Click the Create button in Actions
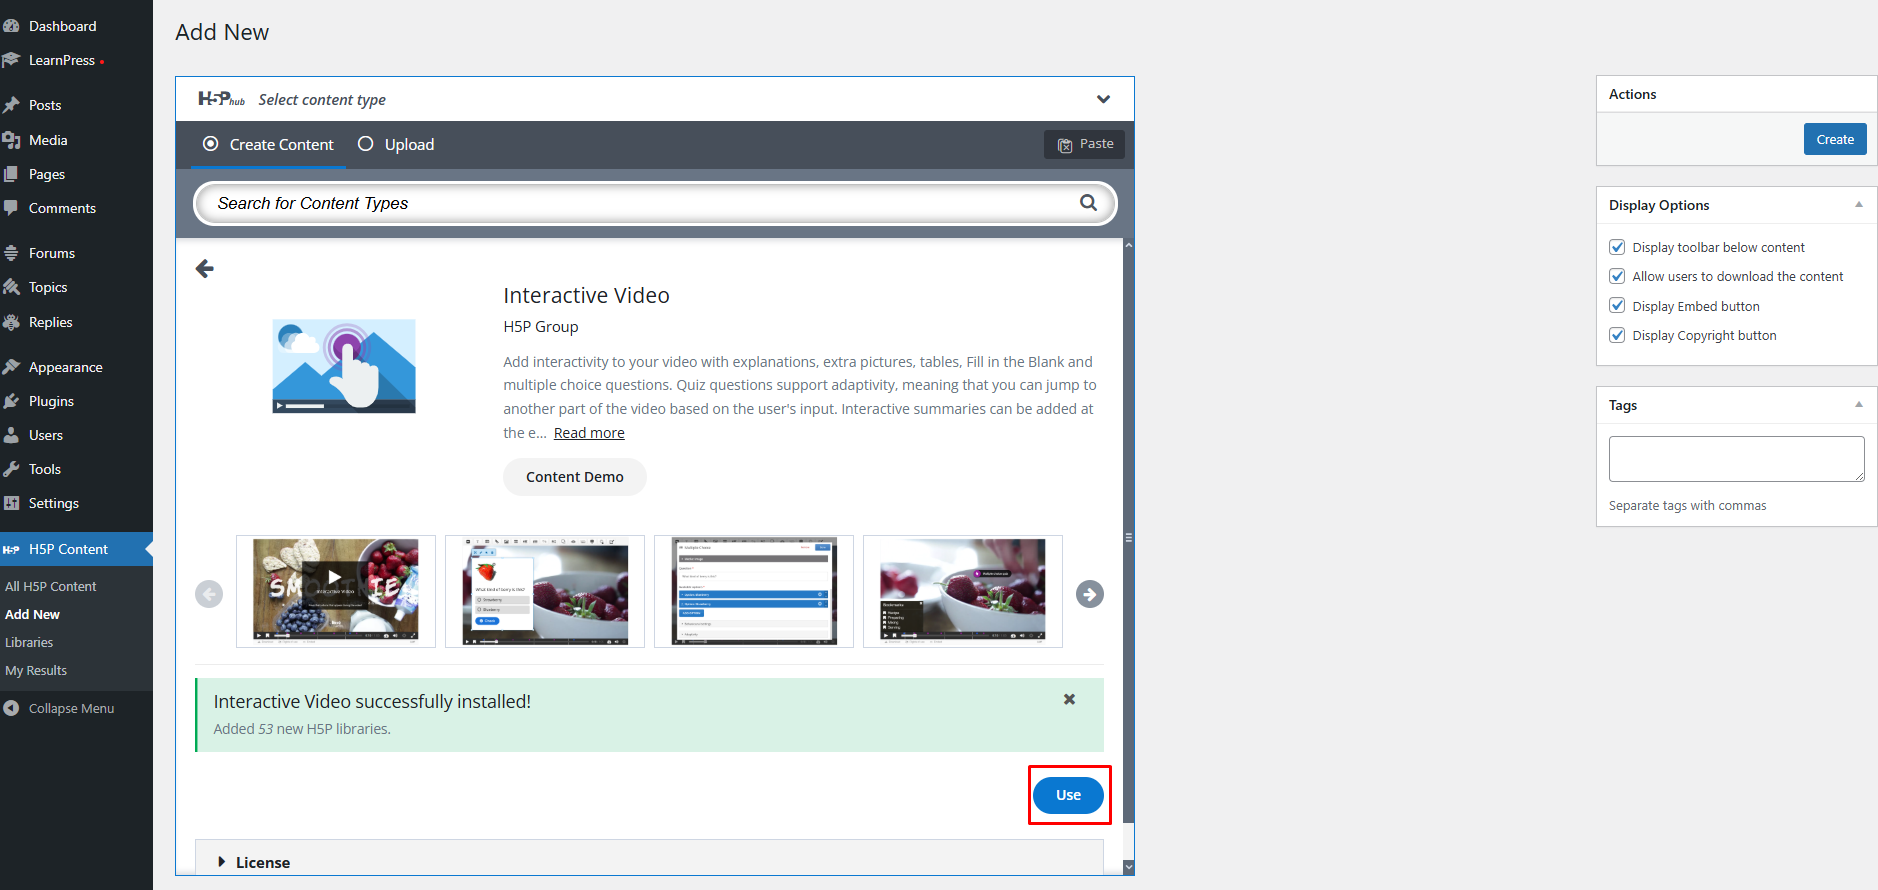Screen dimensions: 1878x890 click(1835, 139)
